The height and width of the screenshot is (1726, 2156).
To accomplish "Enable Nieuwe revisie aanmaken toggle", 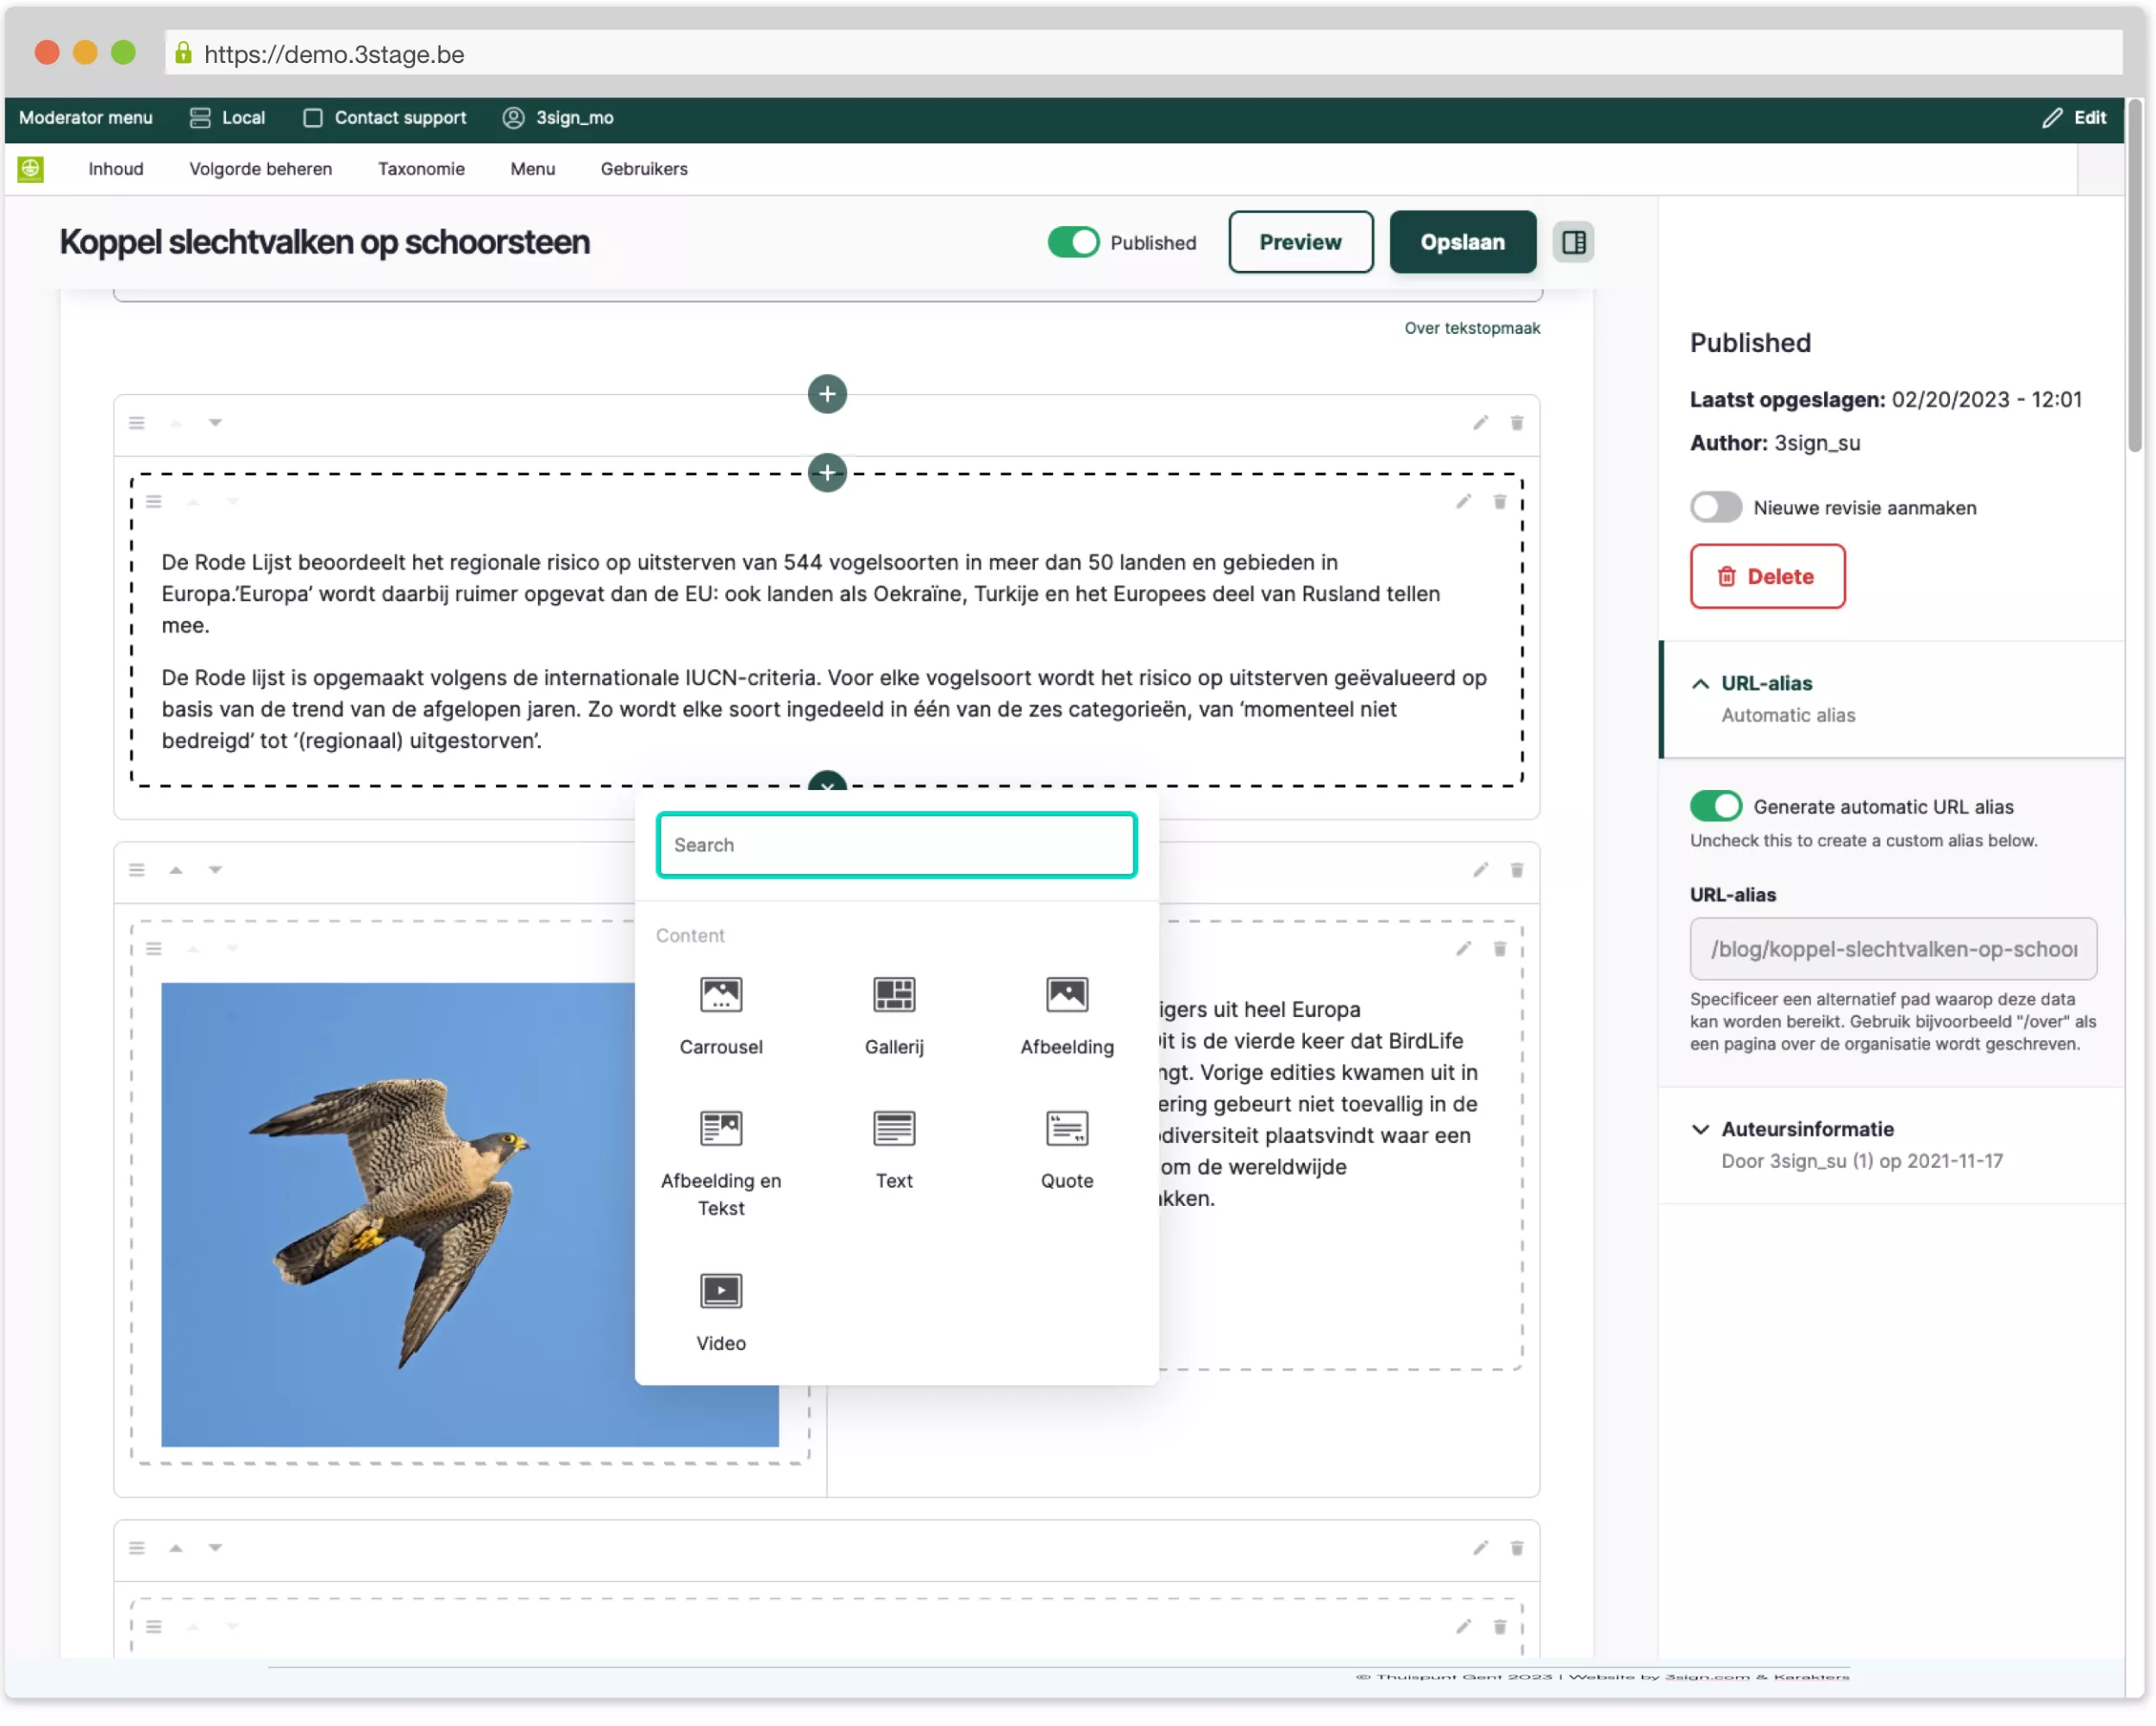I will pos(1715,507).
